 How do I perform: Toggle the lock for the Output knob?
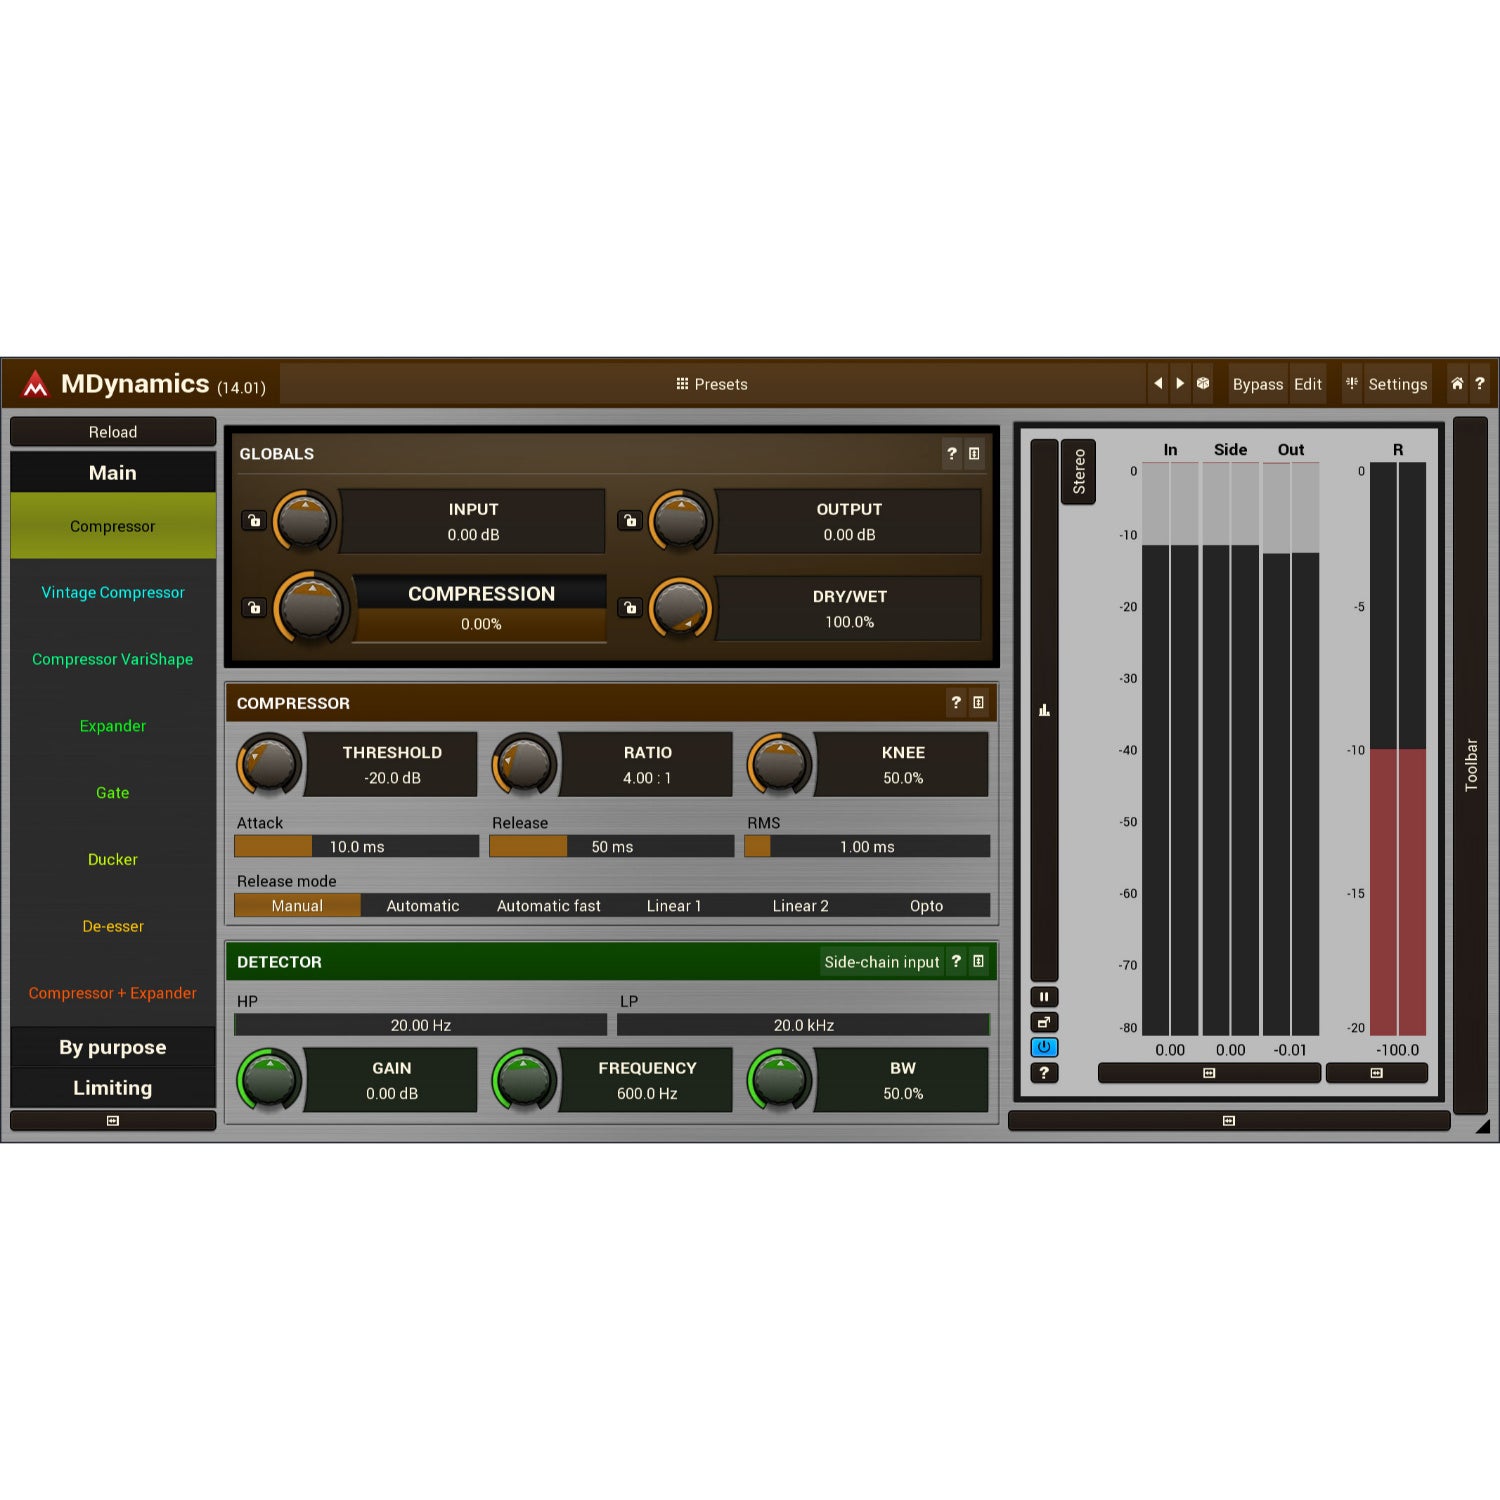pos(630,521)
